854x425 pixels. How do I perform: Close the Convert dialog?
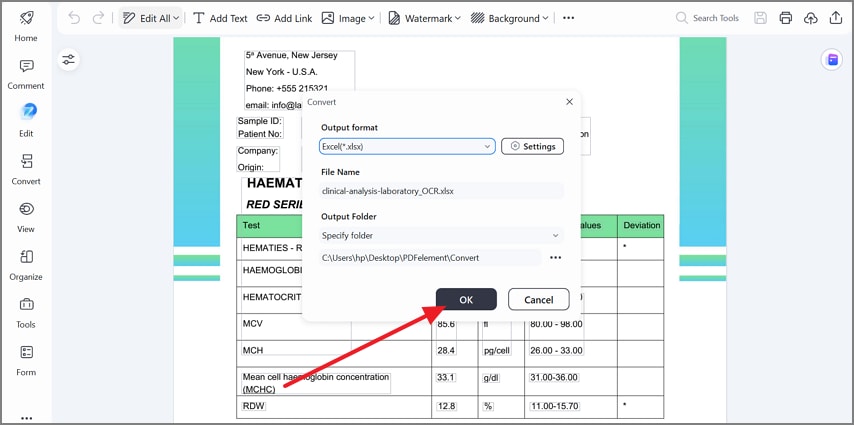click(569, 102)
